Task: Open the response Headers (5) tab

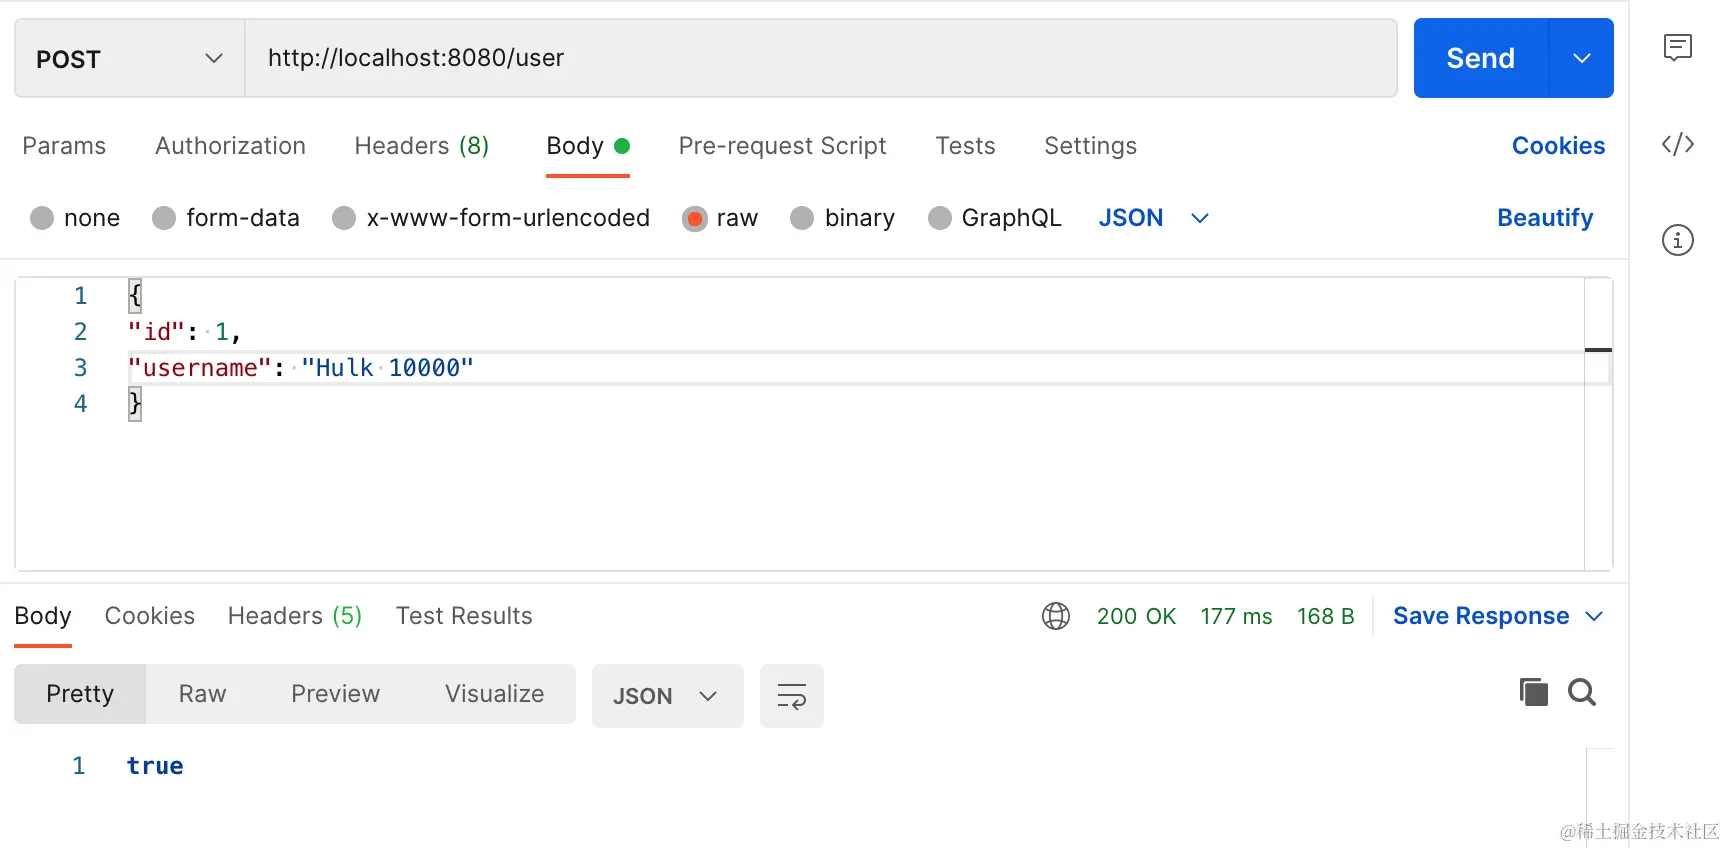Action: pos(295,616)
